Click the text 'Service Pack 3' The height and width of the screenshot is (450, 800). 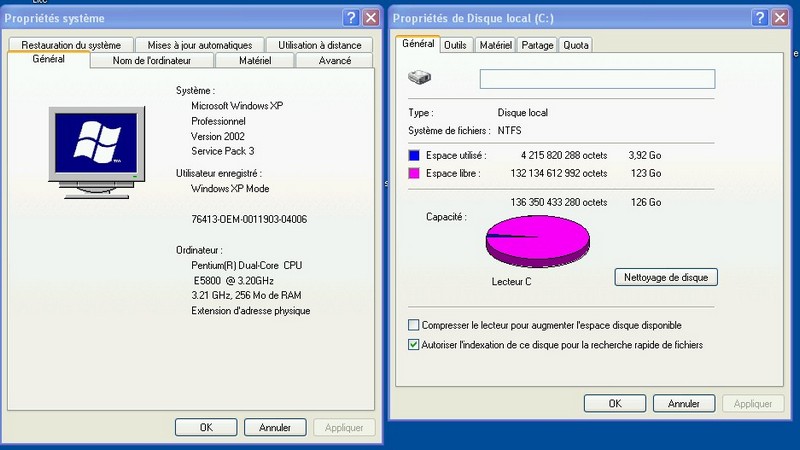pos(222,151)
